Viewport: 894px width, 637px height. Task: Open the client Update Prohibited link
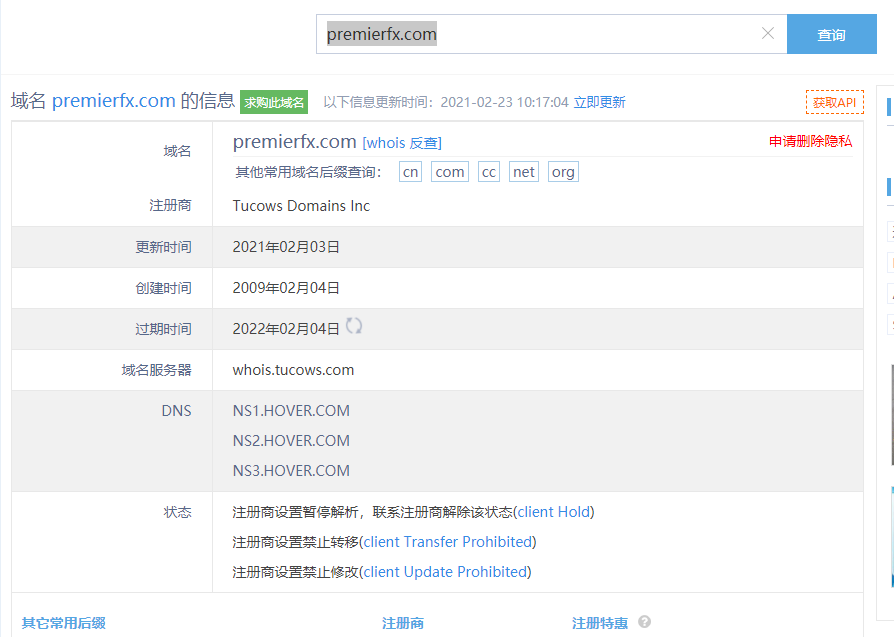coord(445,572)
